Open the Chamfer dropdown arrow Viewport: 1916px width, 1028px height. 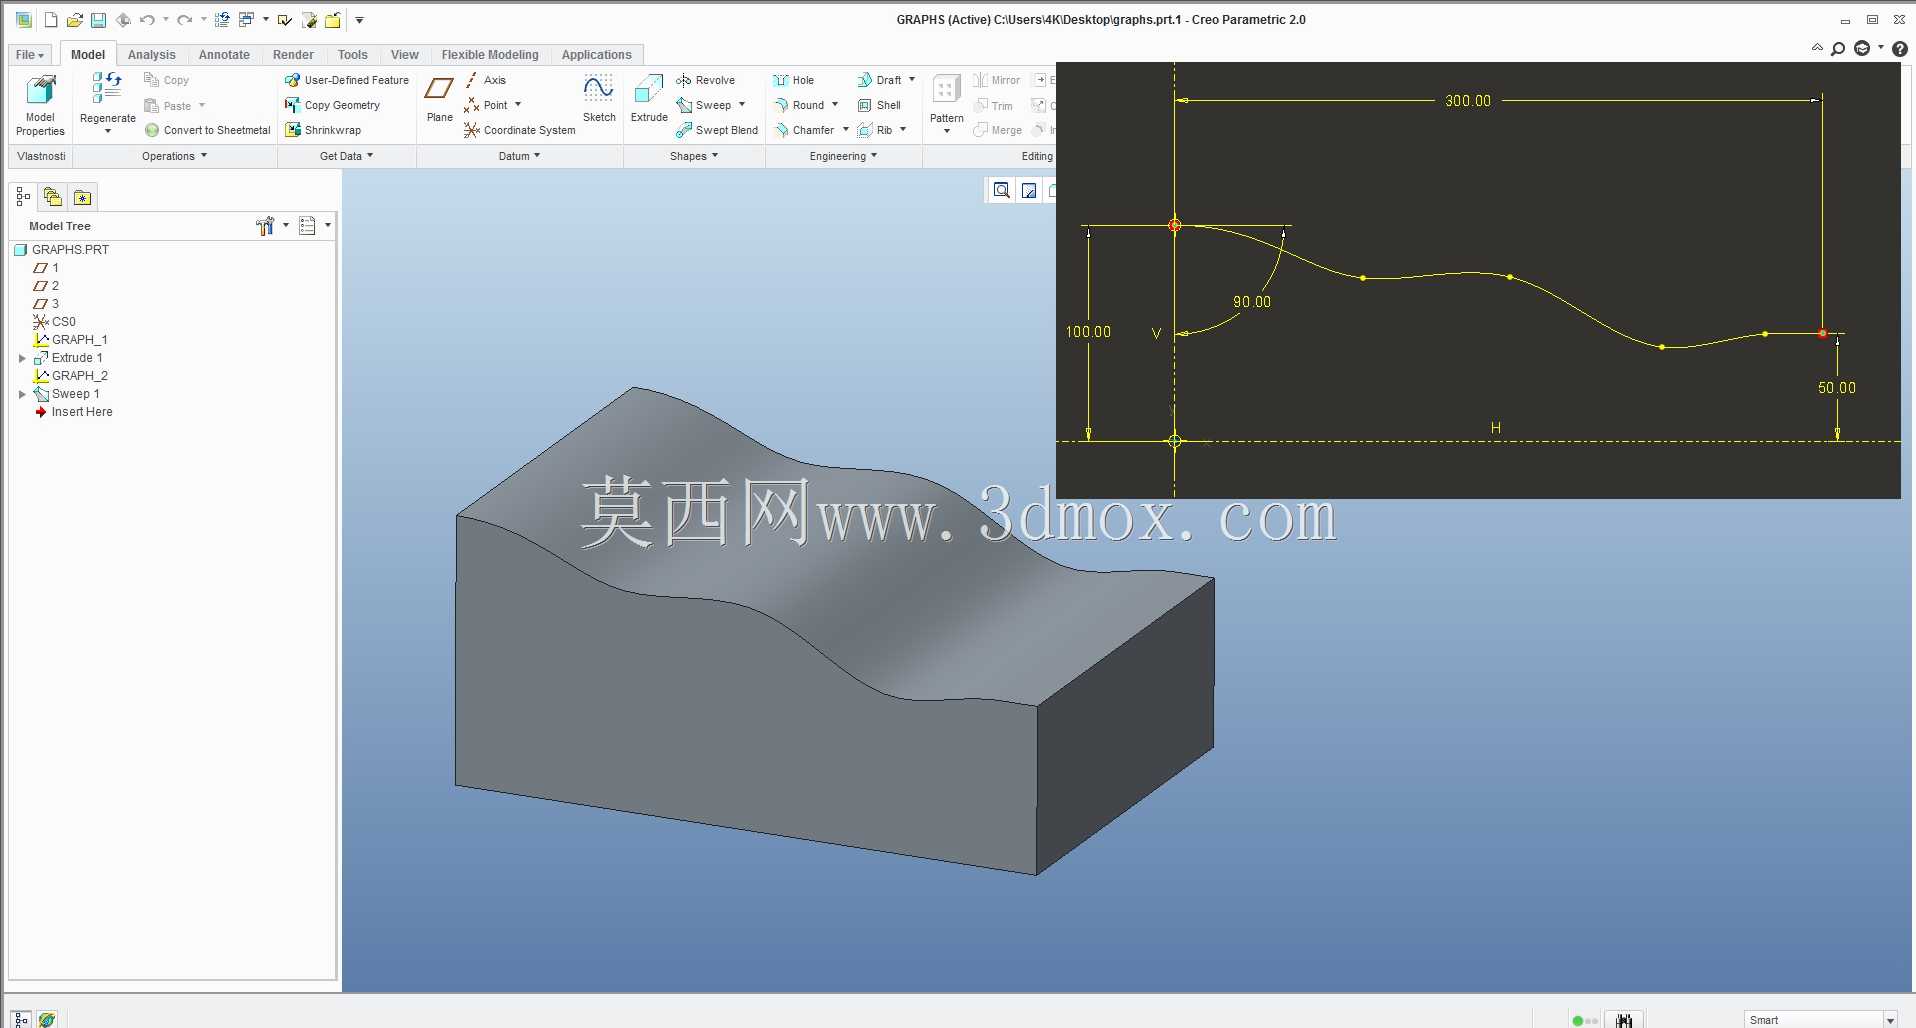846,130
